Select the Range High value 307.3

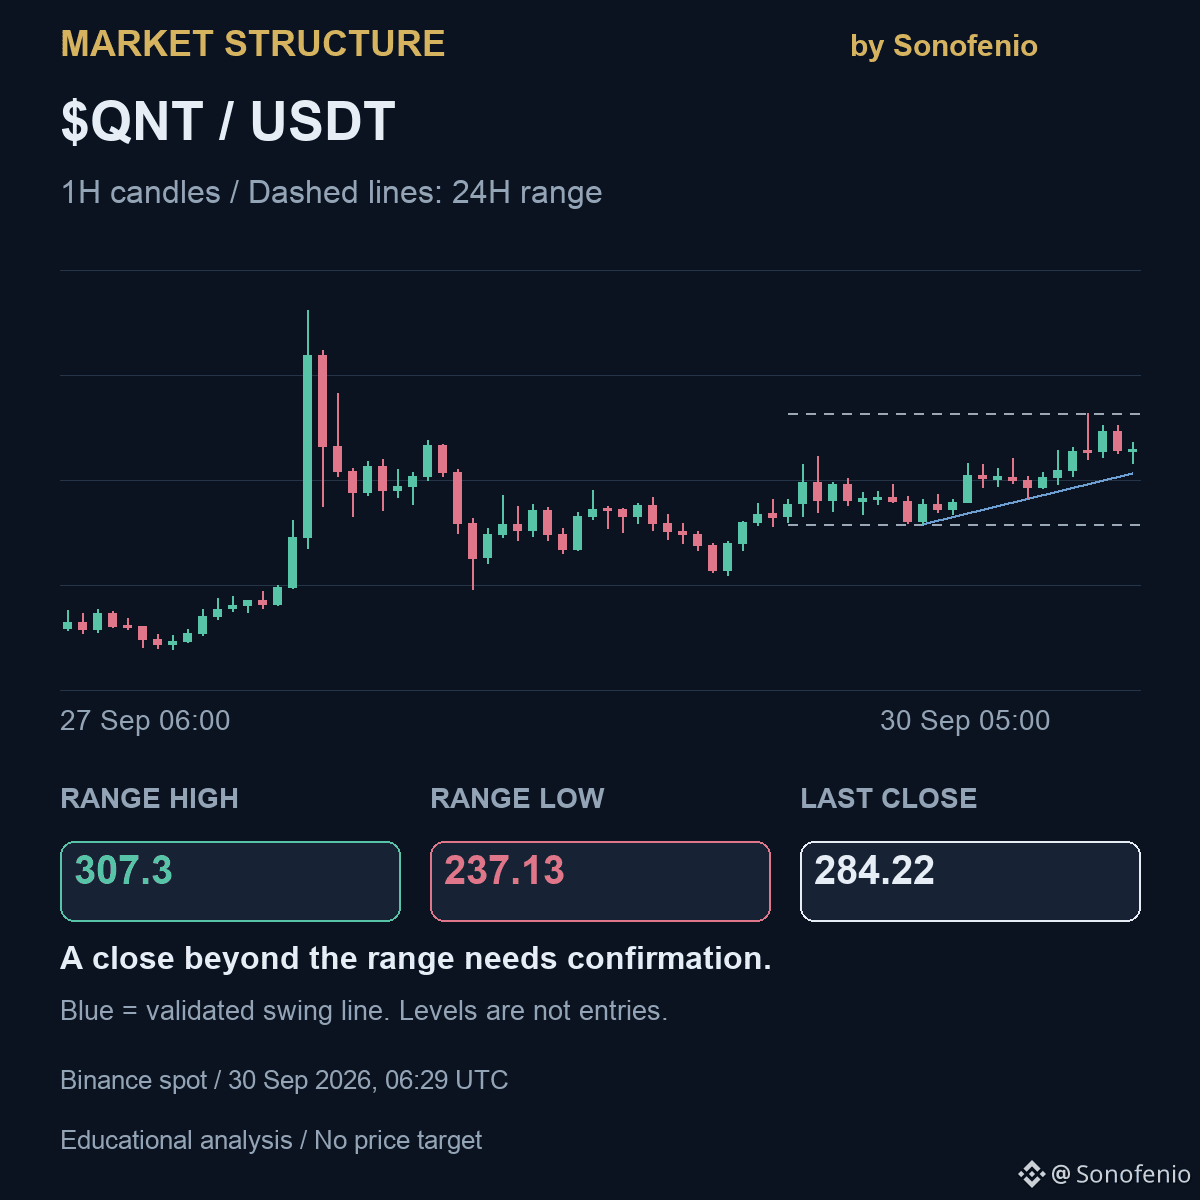124,870
